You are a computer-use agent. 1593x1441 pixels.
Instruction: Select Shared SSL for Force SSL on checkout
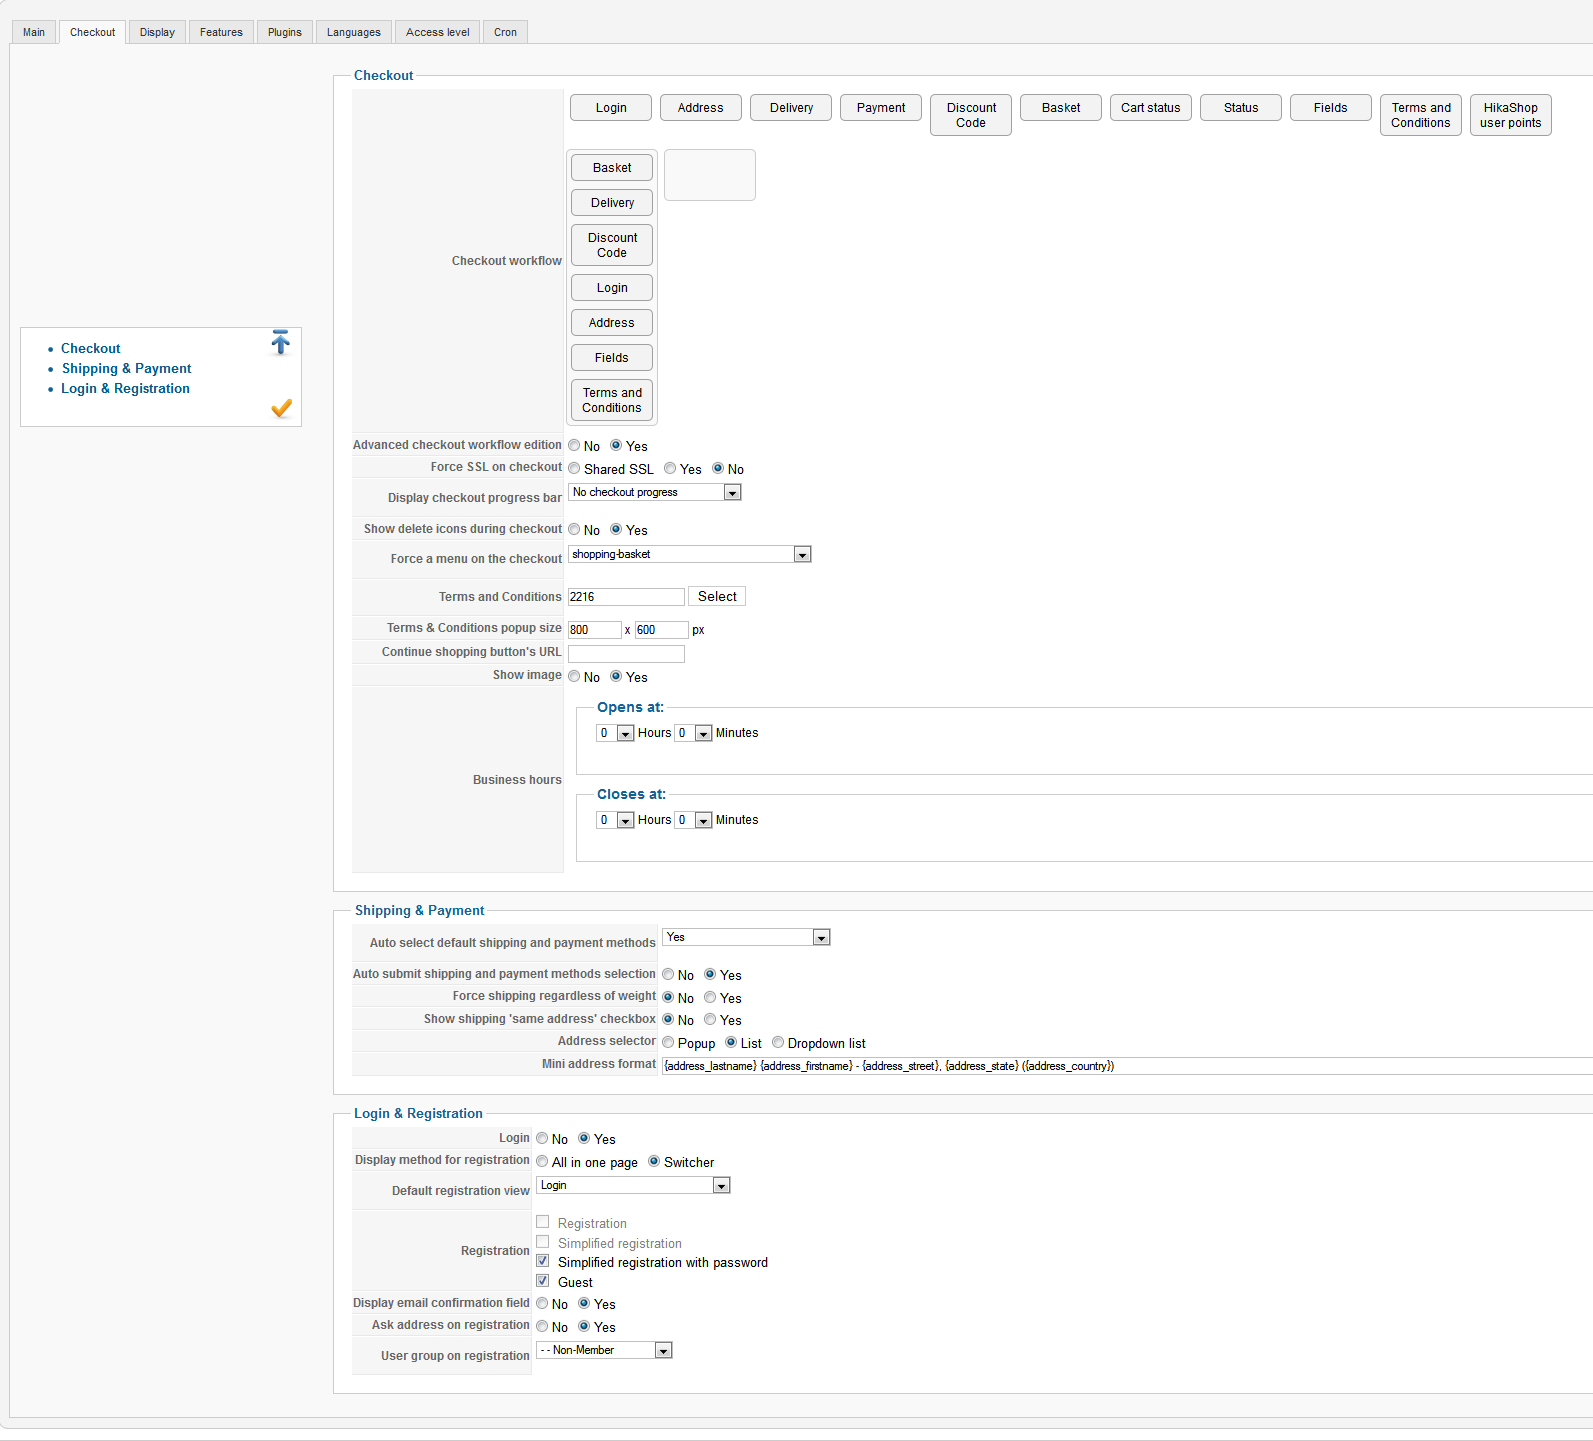[575, 469]
